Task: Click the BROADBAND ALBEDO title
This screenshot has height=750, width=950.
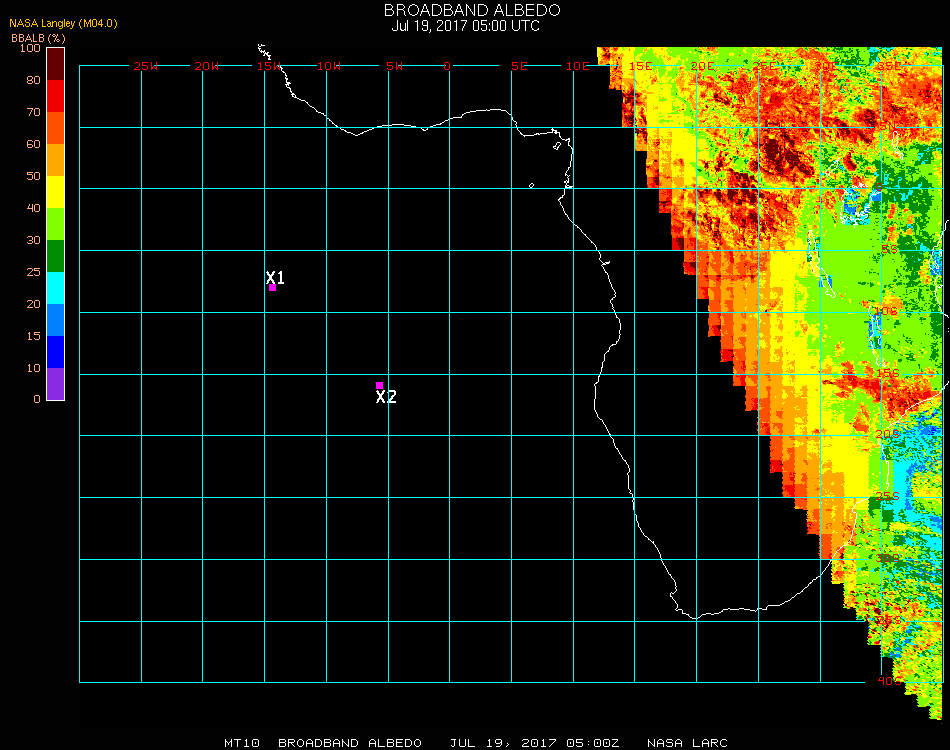Action: pyautogui.click(x=472, y=10)
